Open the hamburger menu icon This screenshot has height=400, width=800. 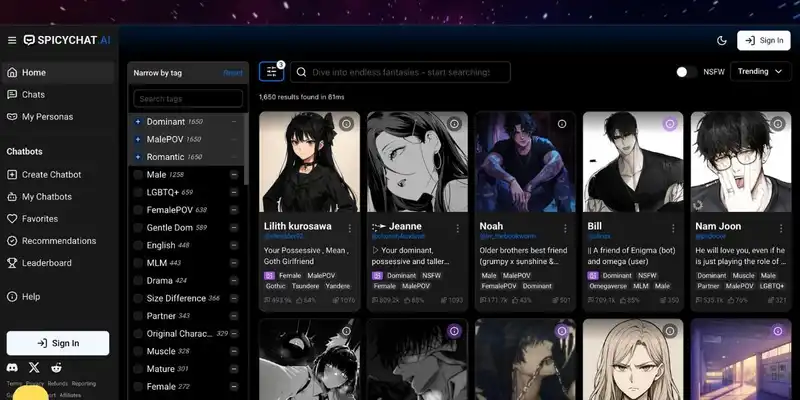click(12, 40)
